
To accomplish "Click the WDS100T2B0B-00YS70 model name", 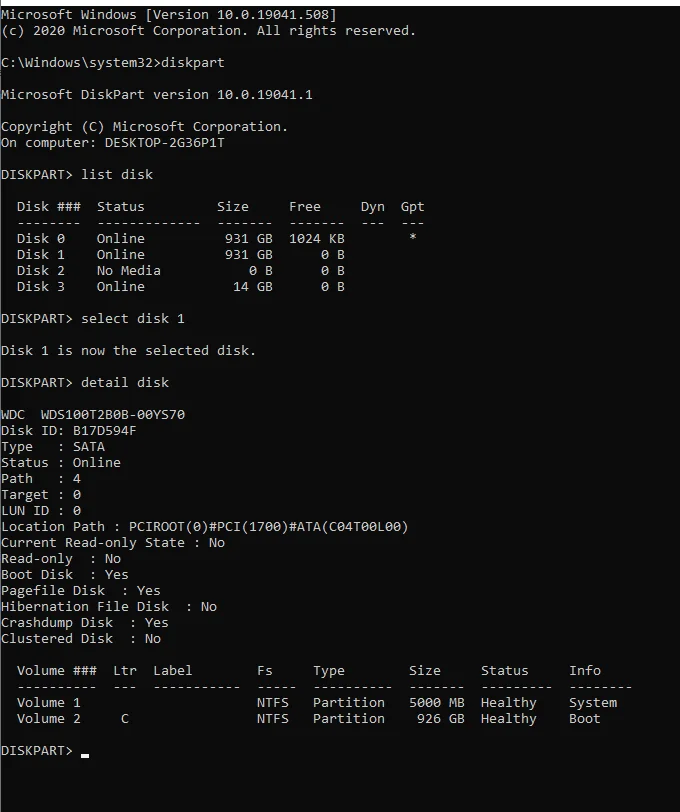I will [x=112, y=415].
